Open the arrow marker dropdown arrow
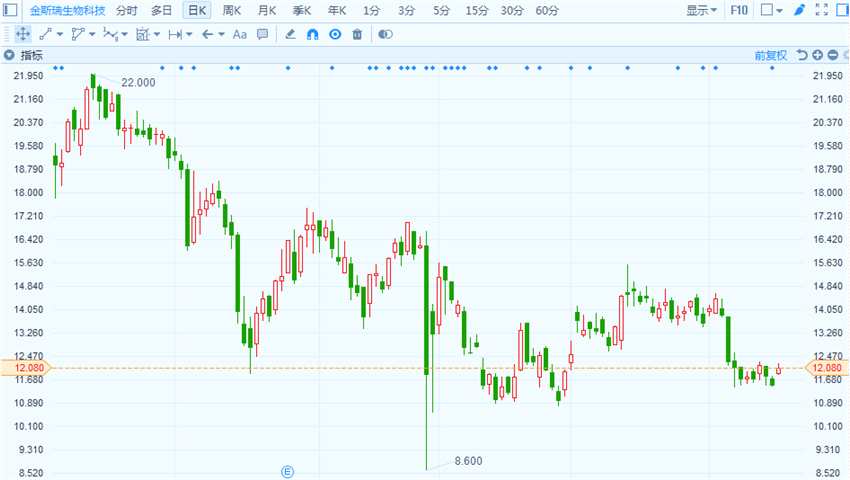Screen dimensions: 850x480 click(x=221, y=35)
